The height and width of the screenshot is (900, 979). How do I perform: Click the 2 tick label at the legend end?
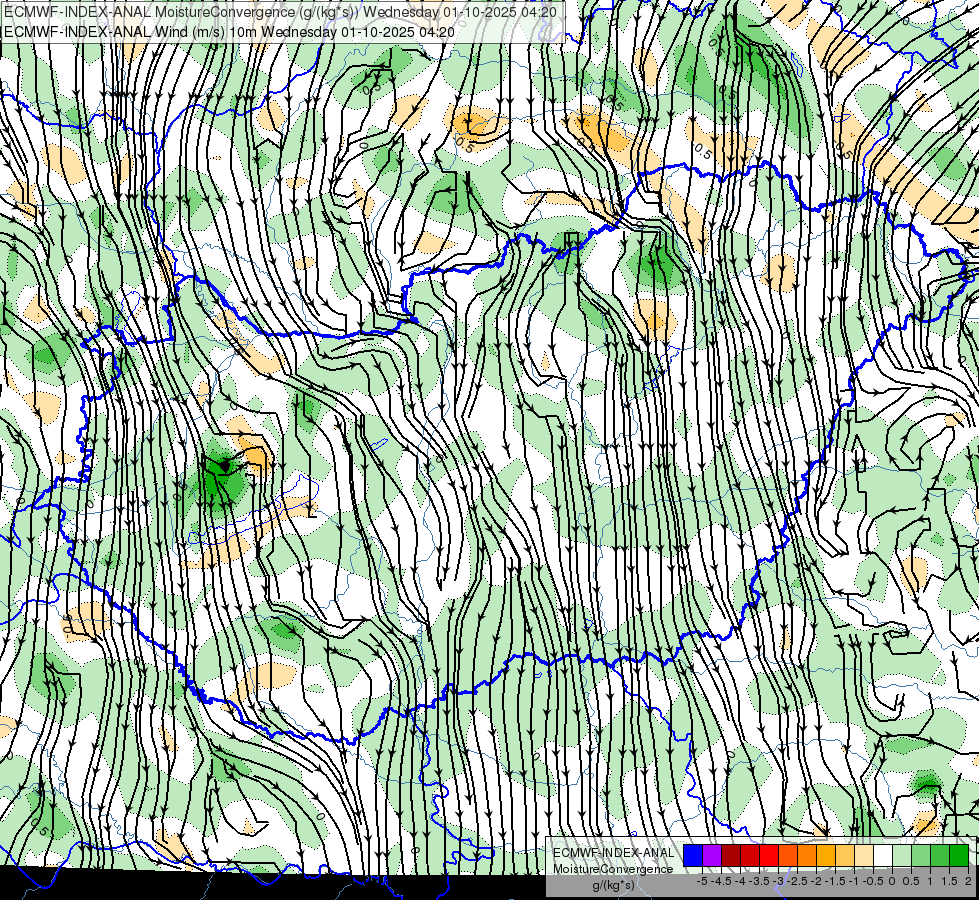click(968, 881)
